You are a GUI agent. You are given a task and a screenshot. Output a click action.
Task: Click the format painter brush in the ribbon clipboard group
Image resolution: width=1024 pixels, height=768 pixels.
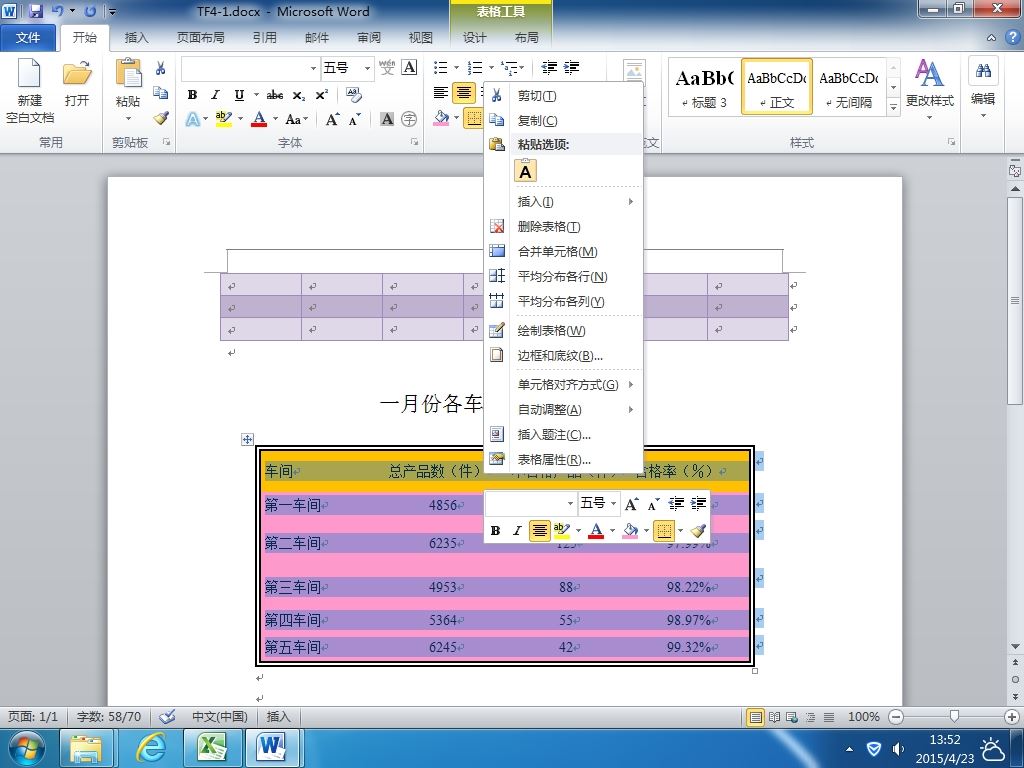coord(161,118)
